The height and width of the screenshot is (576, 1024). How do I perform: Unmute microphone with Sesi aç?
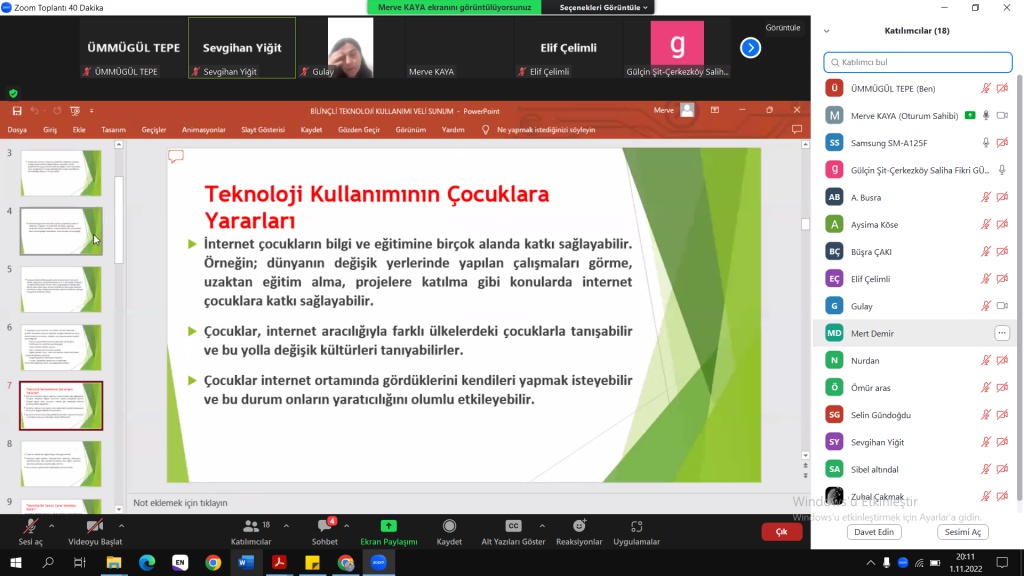click(x=30, y=527)
